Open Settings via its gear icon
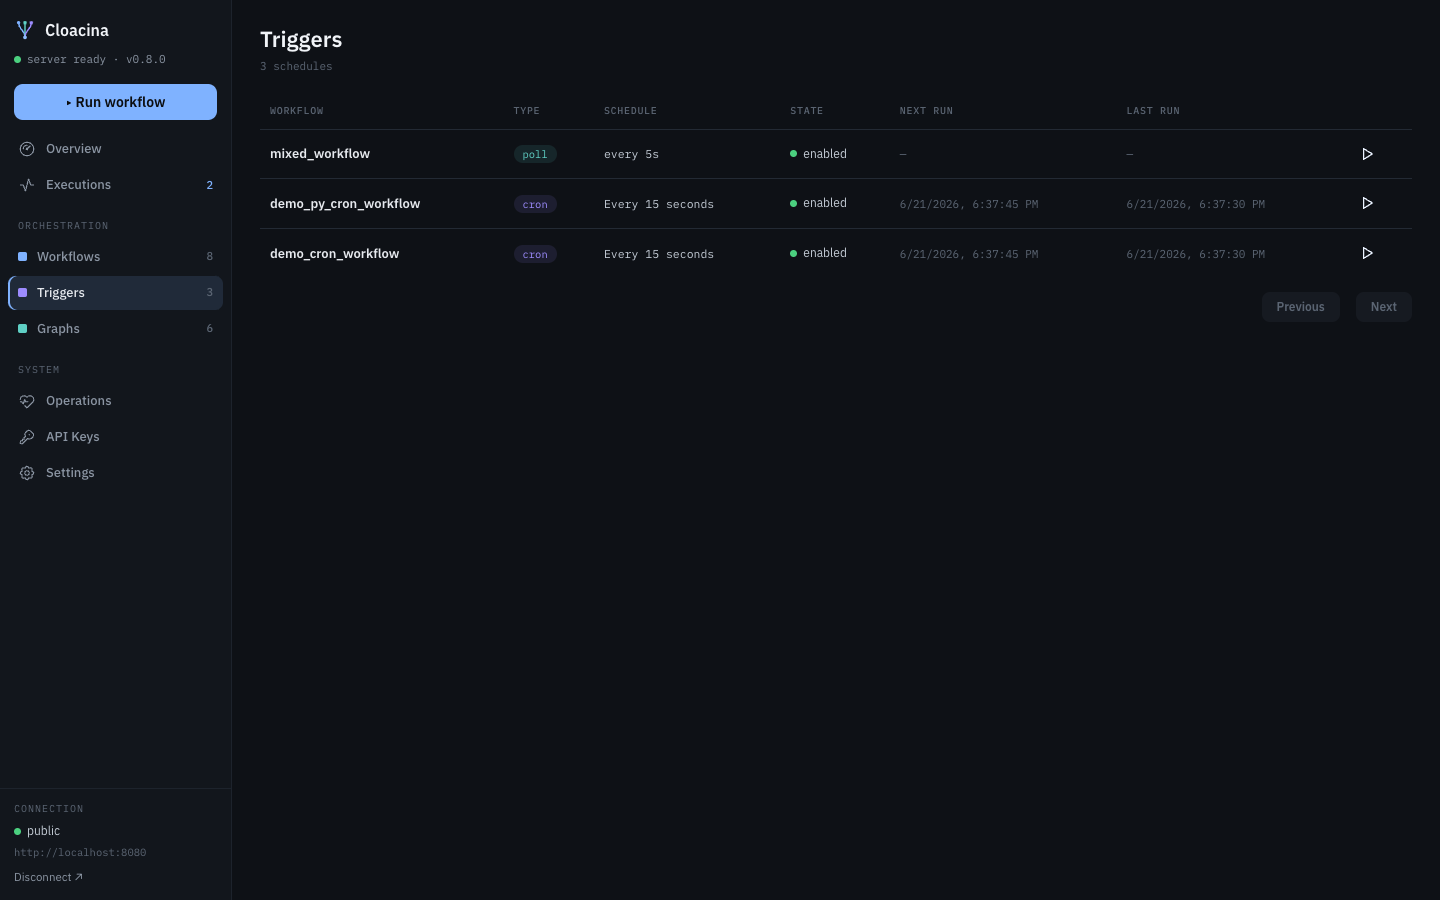Viewport: 1440px width, 900px height. point(27,473)
